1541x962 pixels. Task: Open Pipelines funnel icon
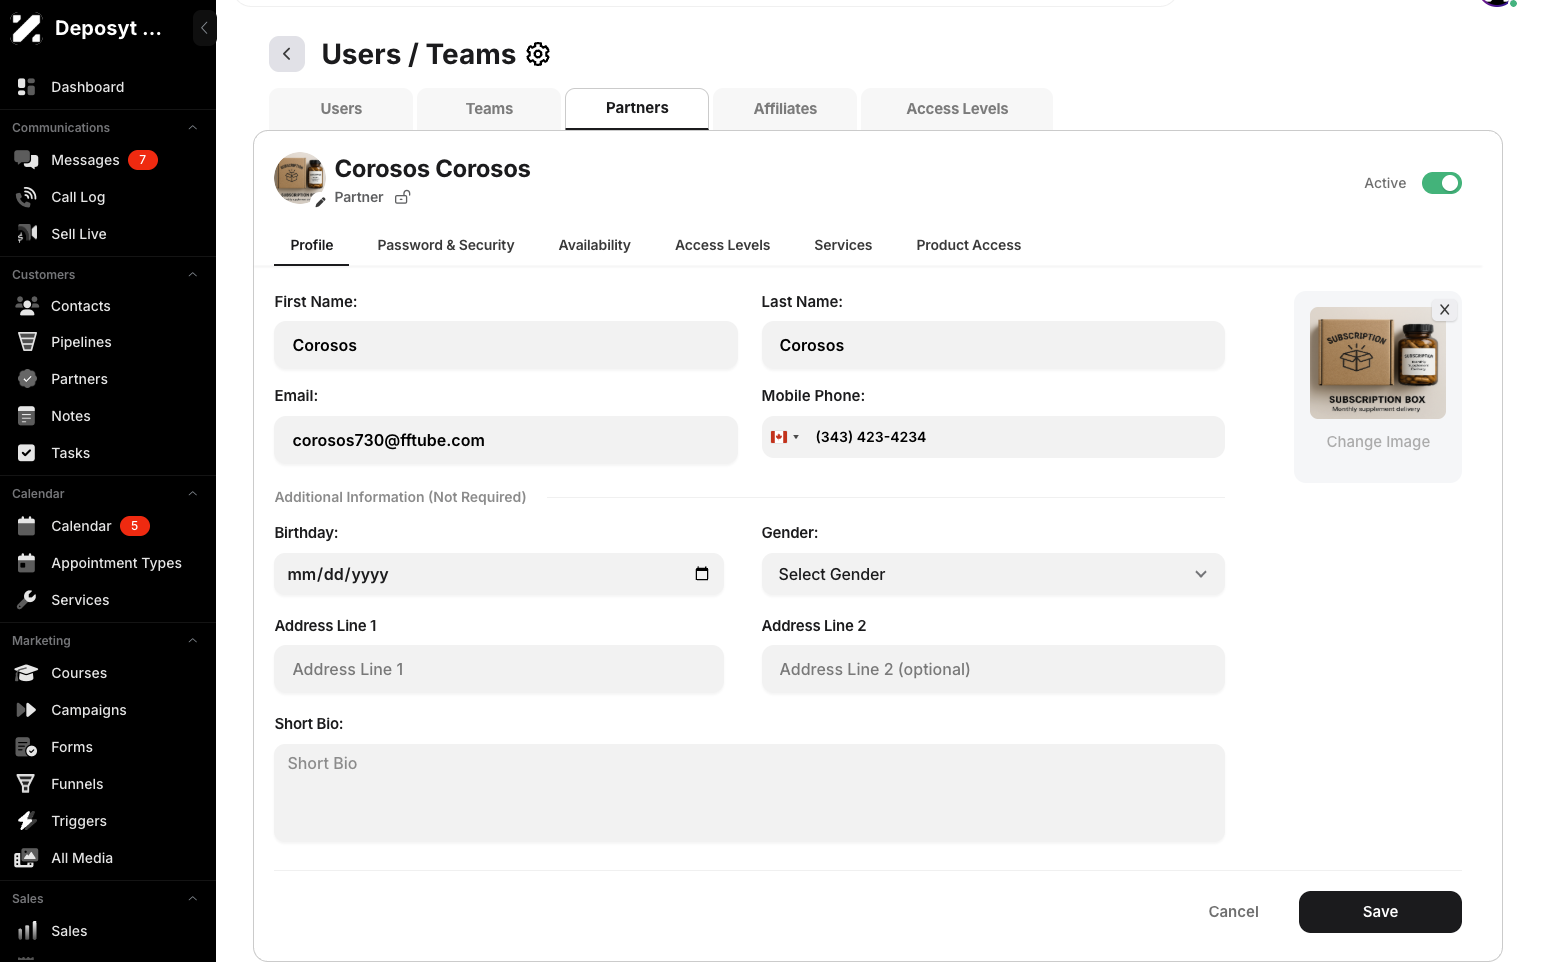pos(27,342)
